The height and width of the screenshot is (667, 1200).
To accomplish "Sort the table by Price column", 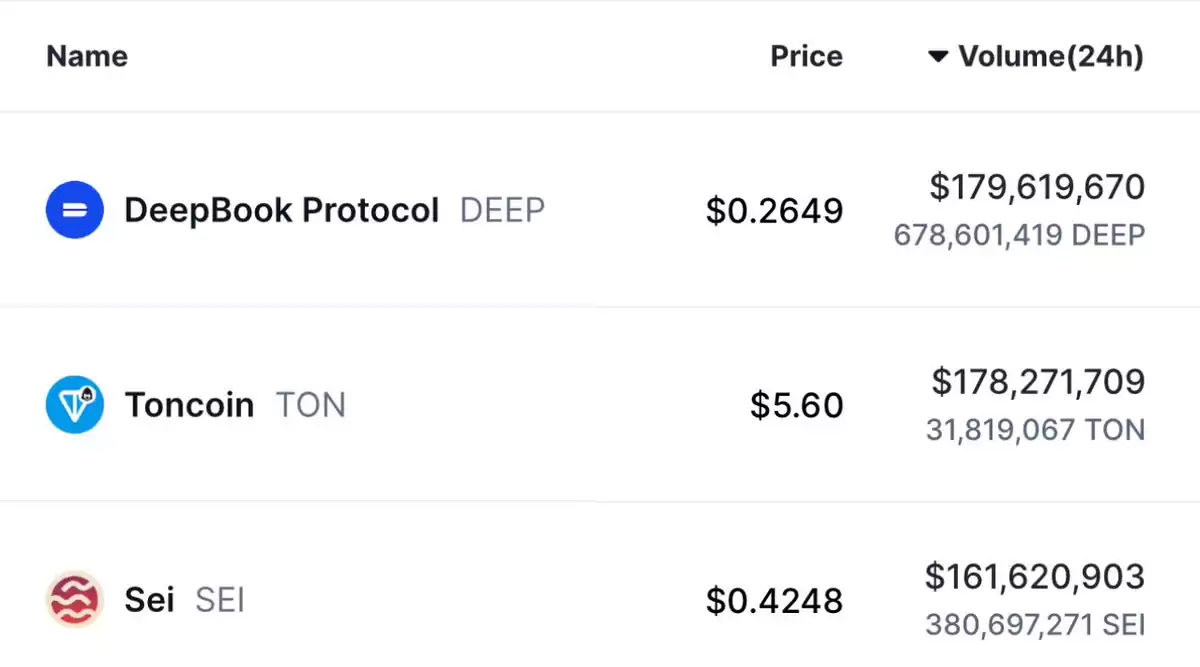I will point(806,56).
